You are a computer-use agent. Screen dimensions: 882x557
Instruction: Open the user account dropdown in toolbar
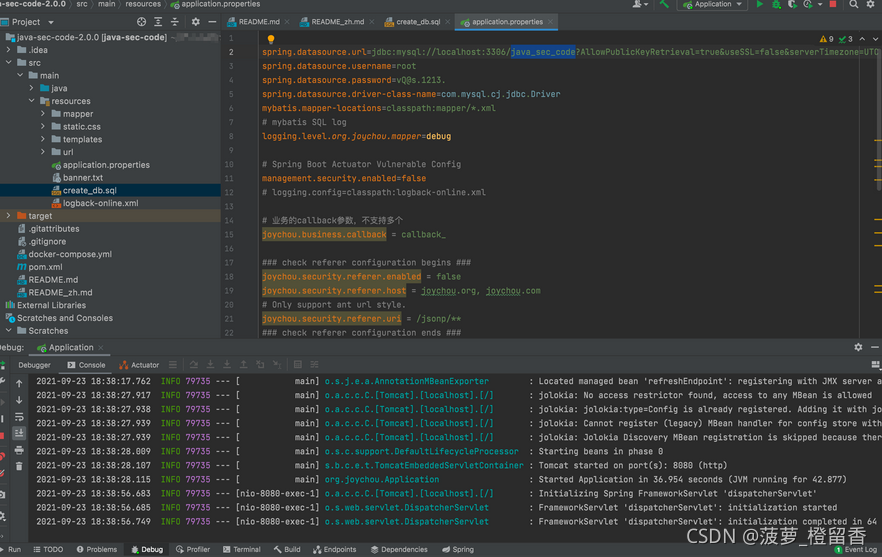640,5
